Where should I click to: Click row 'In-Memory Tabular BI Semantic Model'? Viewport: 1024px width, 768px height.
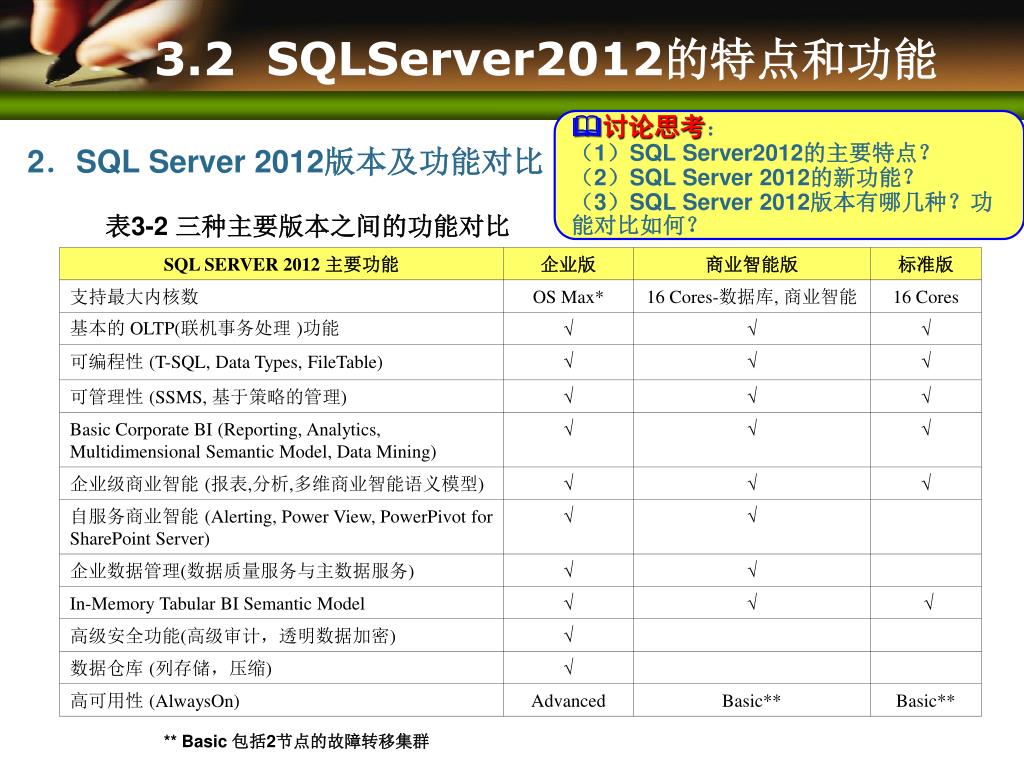click(217, 603)
